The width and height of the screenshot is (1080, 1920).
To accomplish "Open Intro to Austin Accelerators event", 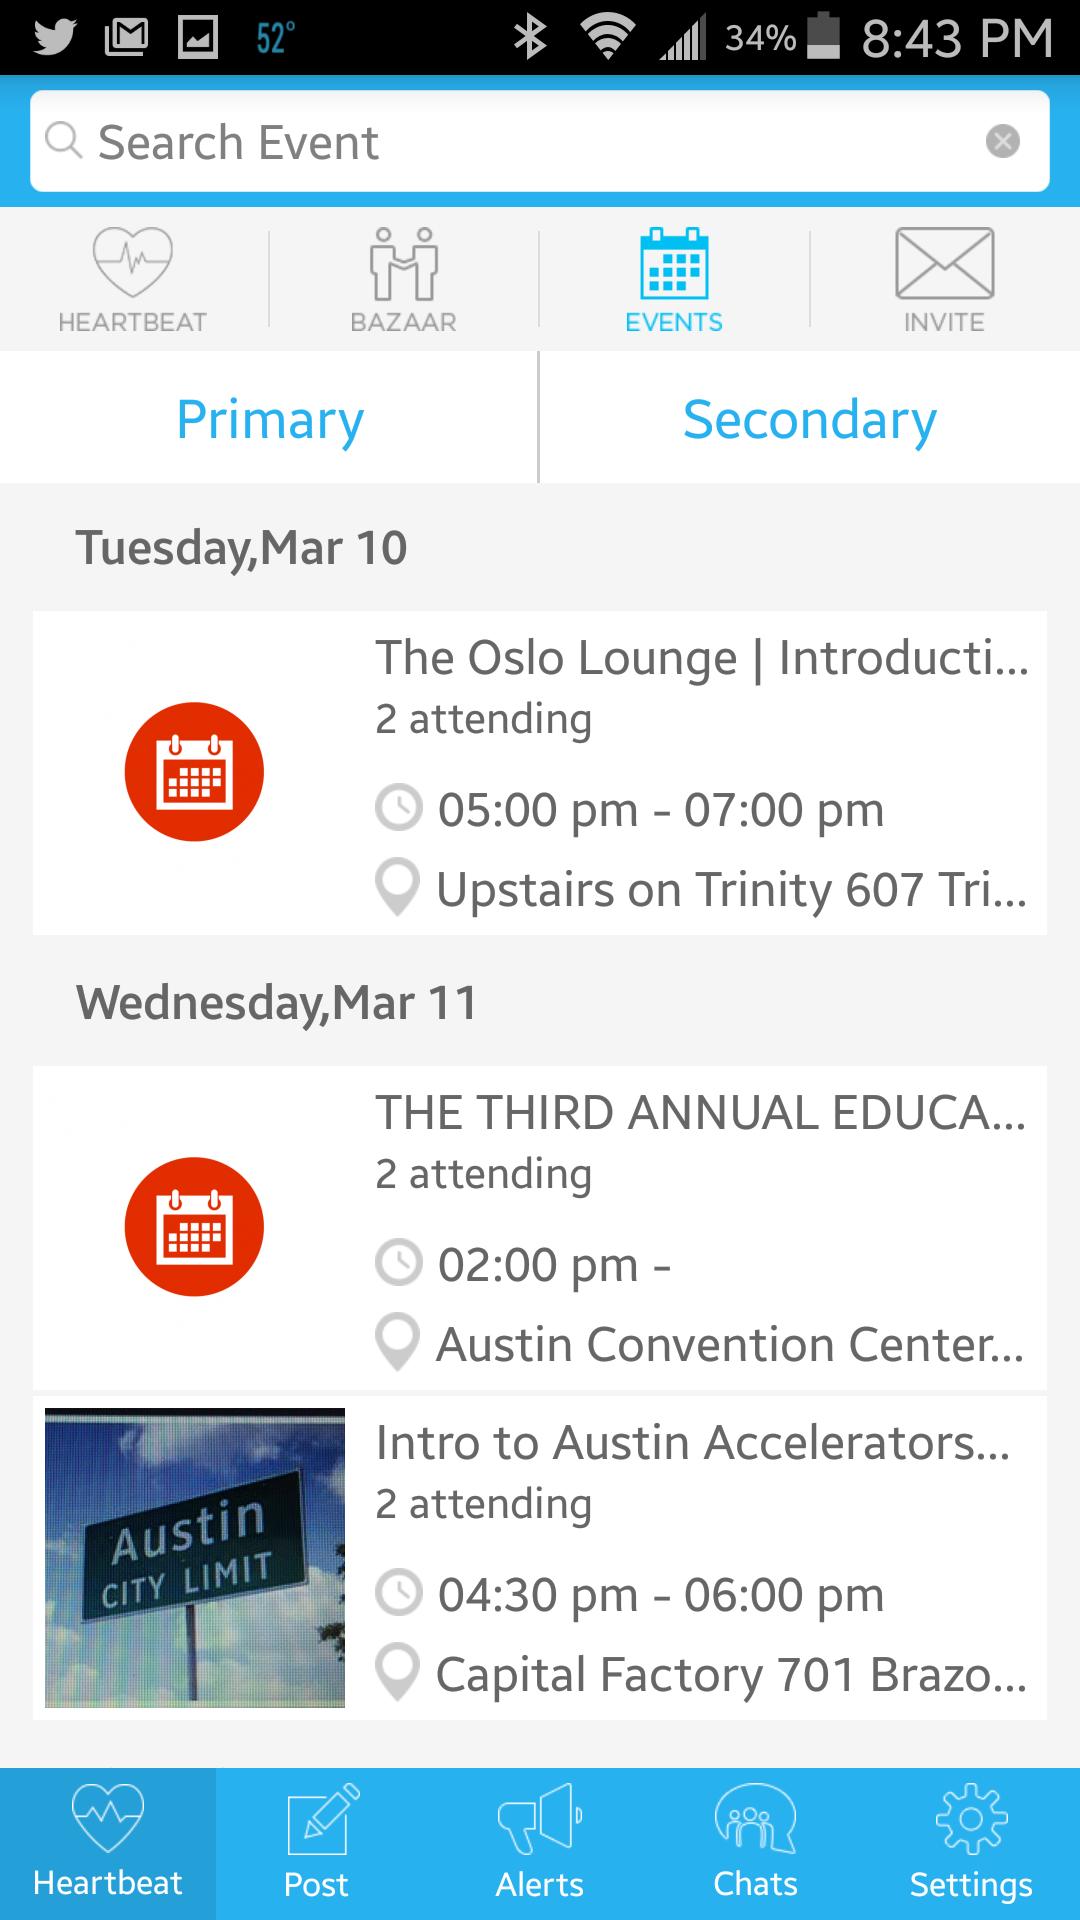I will [x=692, y=1444].
